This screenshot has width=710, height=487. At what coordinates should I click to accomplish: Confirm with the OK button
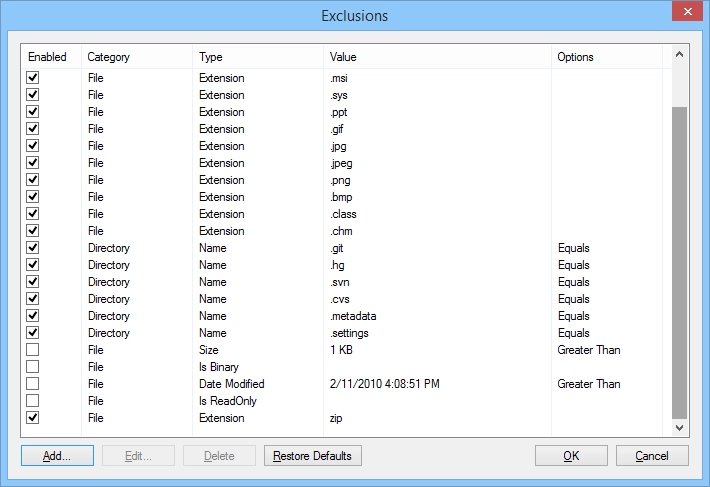tap(571, 455)
